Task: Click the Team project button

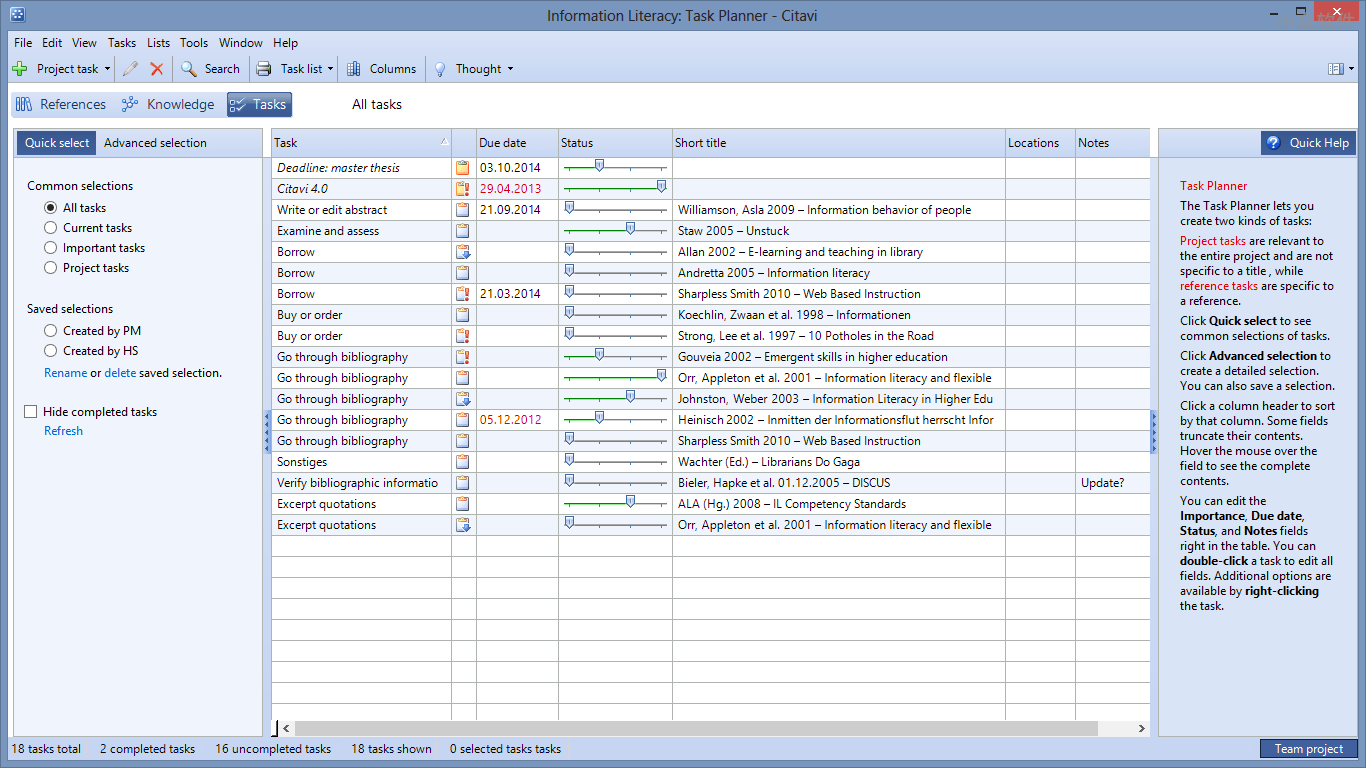Action: pos(1309,749)
